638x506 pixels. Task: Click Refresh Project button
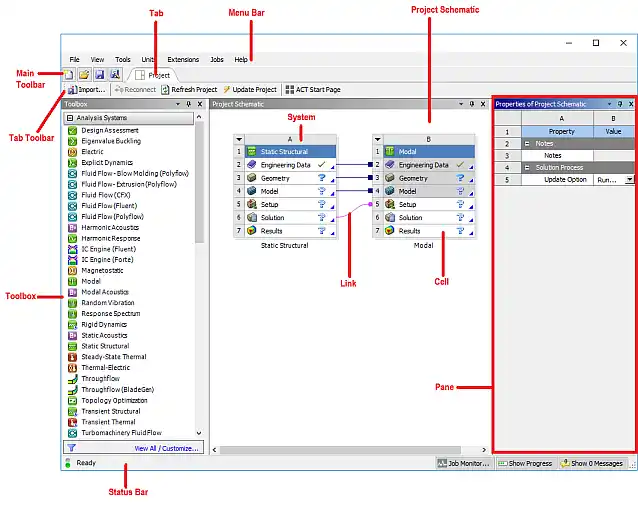point(189,90)
